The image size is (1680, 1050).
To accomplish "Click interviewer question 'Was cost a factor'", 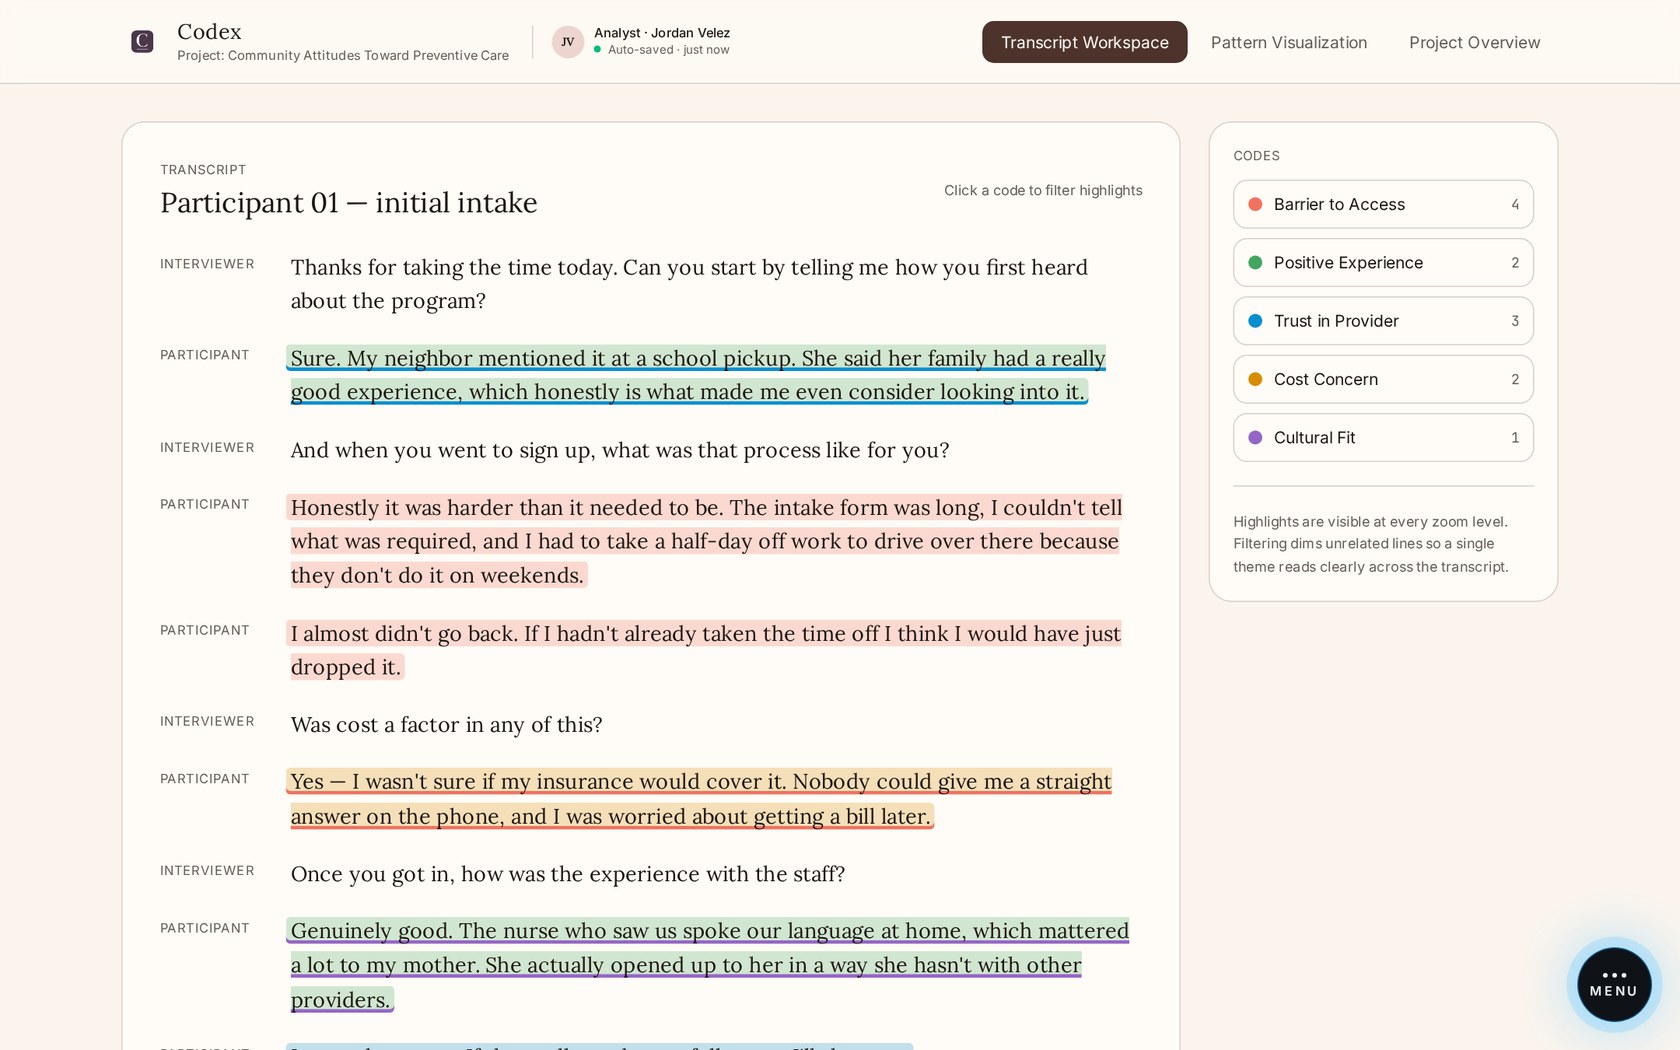I will pos(446,725).
